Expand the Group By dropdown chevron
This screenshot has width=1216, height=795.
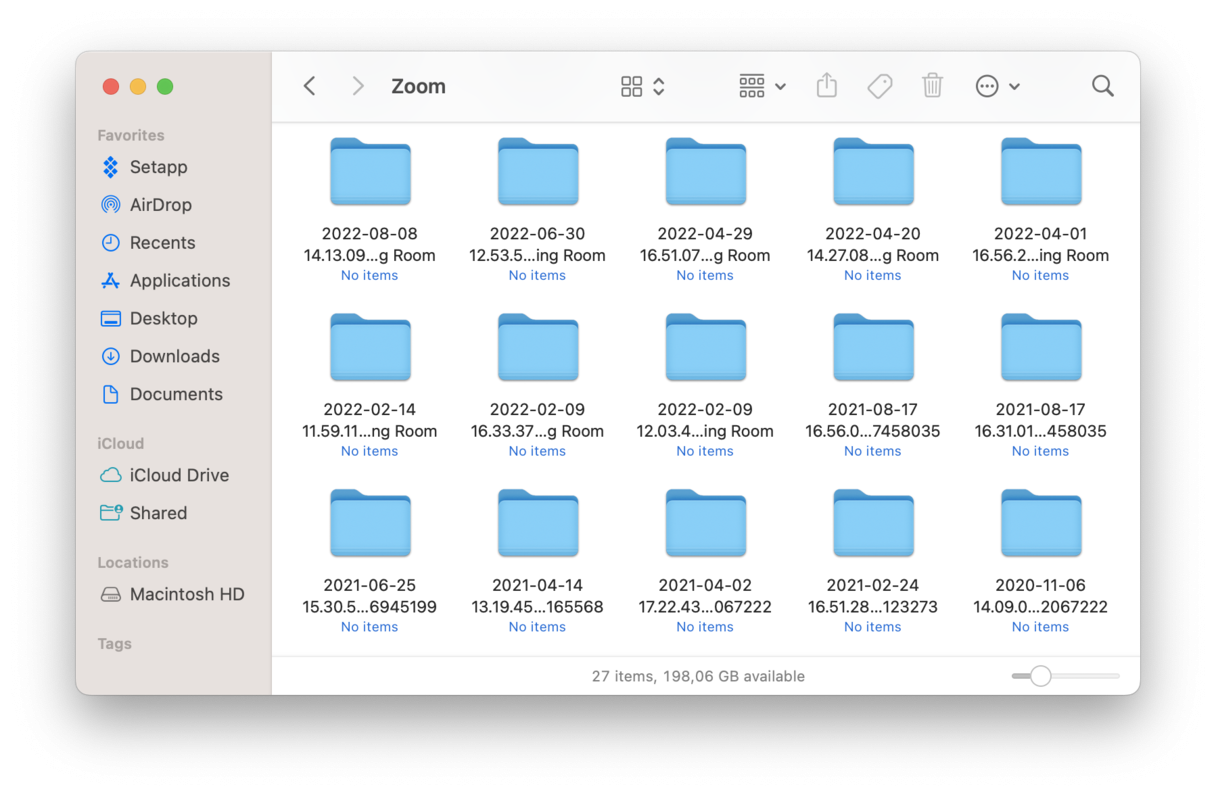(780, 87)
